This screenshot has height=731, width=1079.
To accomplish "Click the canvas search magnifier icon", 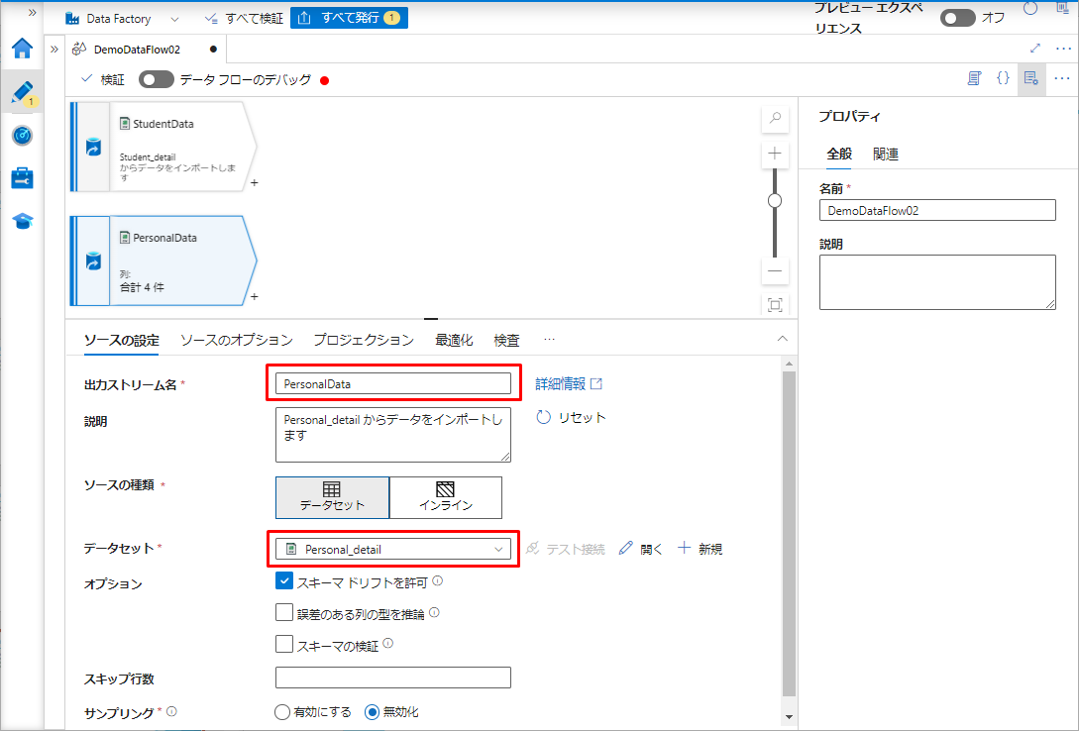I will pyautogui.click(x=775, y=118).
